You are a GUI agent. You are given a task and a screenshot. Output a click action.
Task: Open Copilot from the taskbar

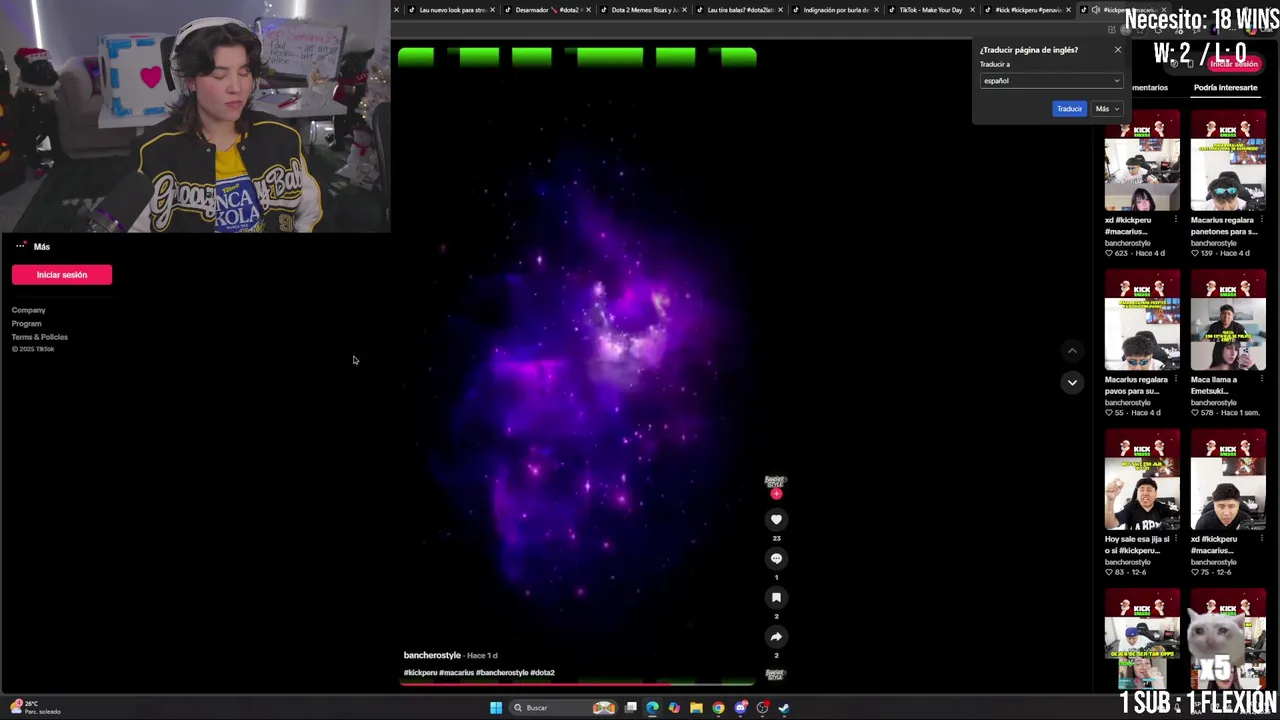(674, 708)
